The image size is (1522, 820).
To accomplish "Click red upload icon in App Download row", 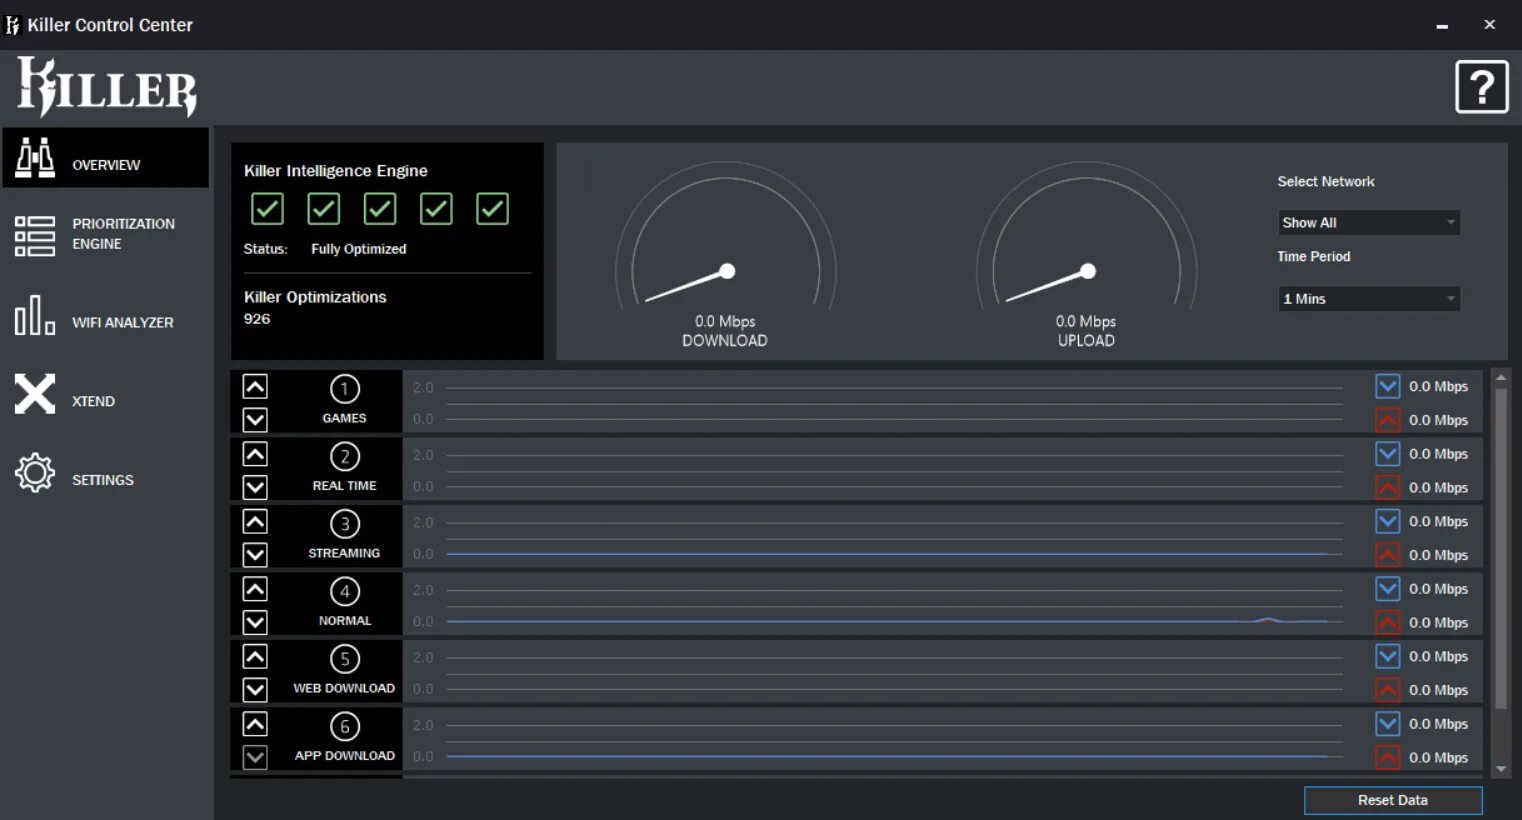I will [x=1388, y=757].
